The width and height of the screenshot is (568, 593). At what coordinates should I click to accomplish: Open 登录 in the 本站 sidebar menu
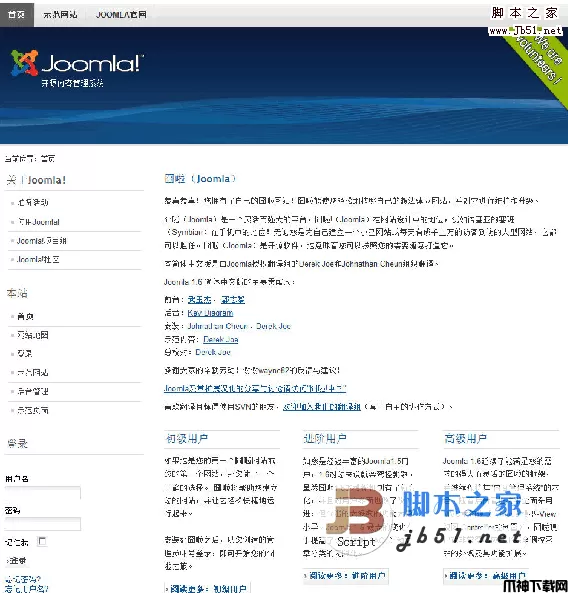point(25,354)
